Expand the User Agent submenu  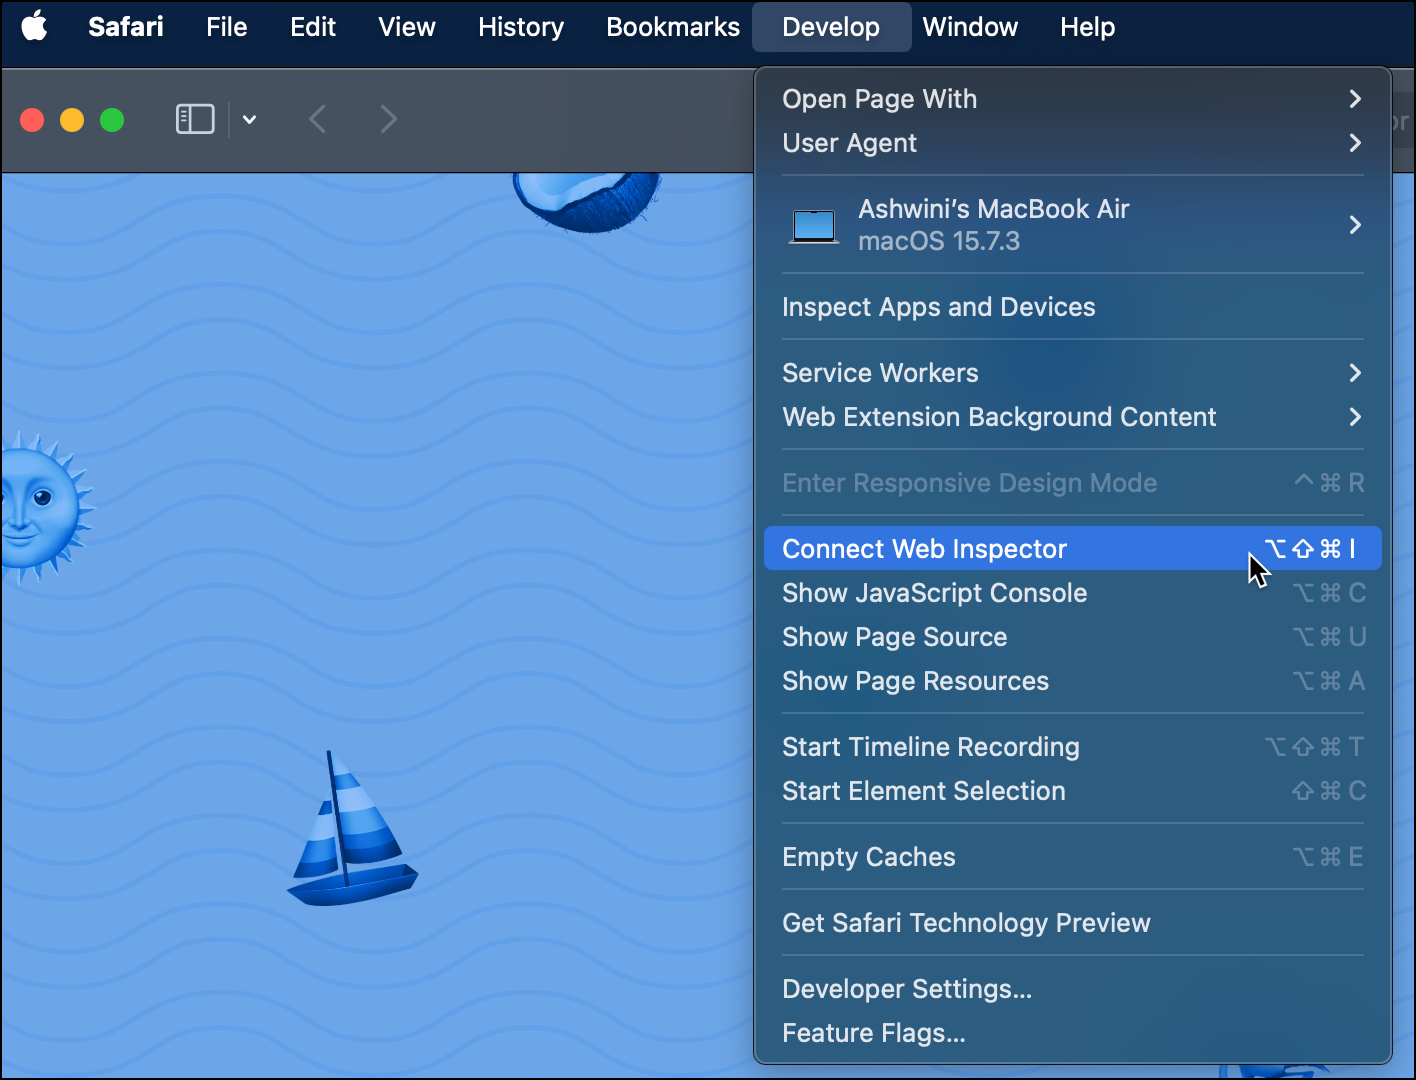[1072, 143]
